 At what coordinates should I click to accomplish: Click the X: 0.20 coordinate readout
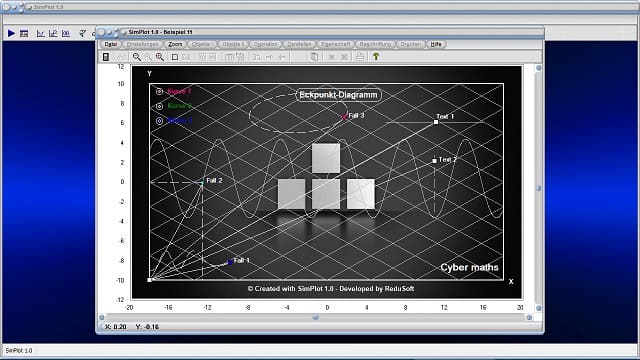coord(116,327)
